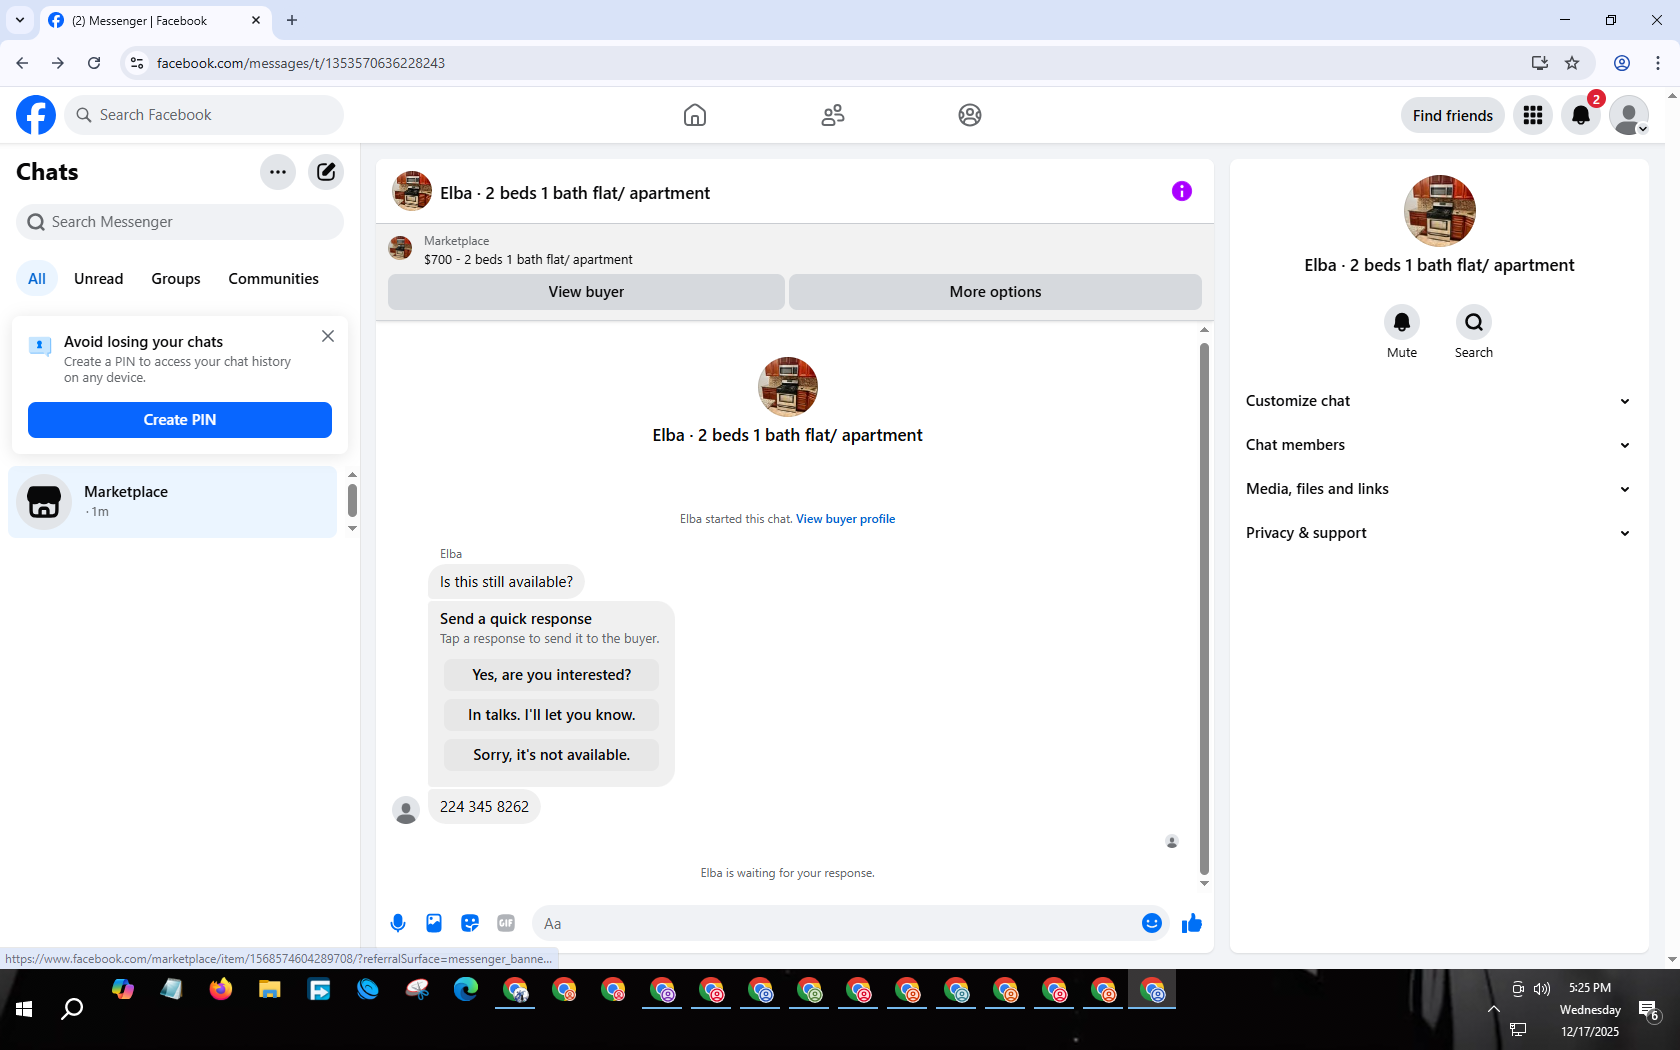The height and width of the screenshot is (1050, 1680).
Task: Focus the Search Messenger field
Action: point(180,222)
